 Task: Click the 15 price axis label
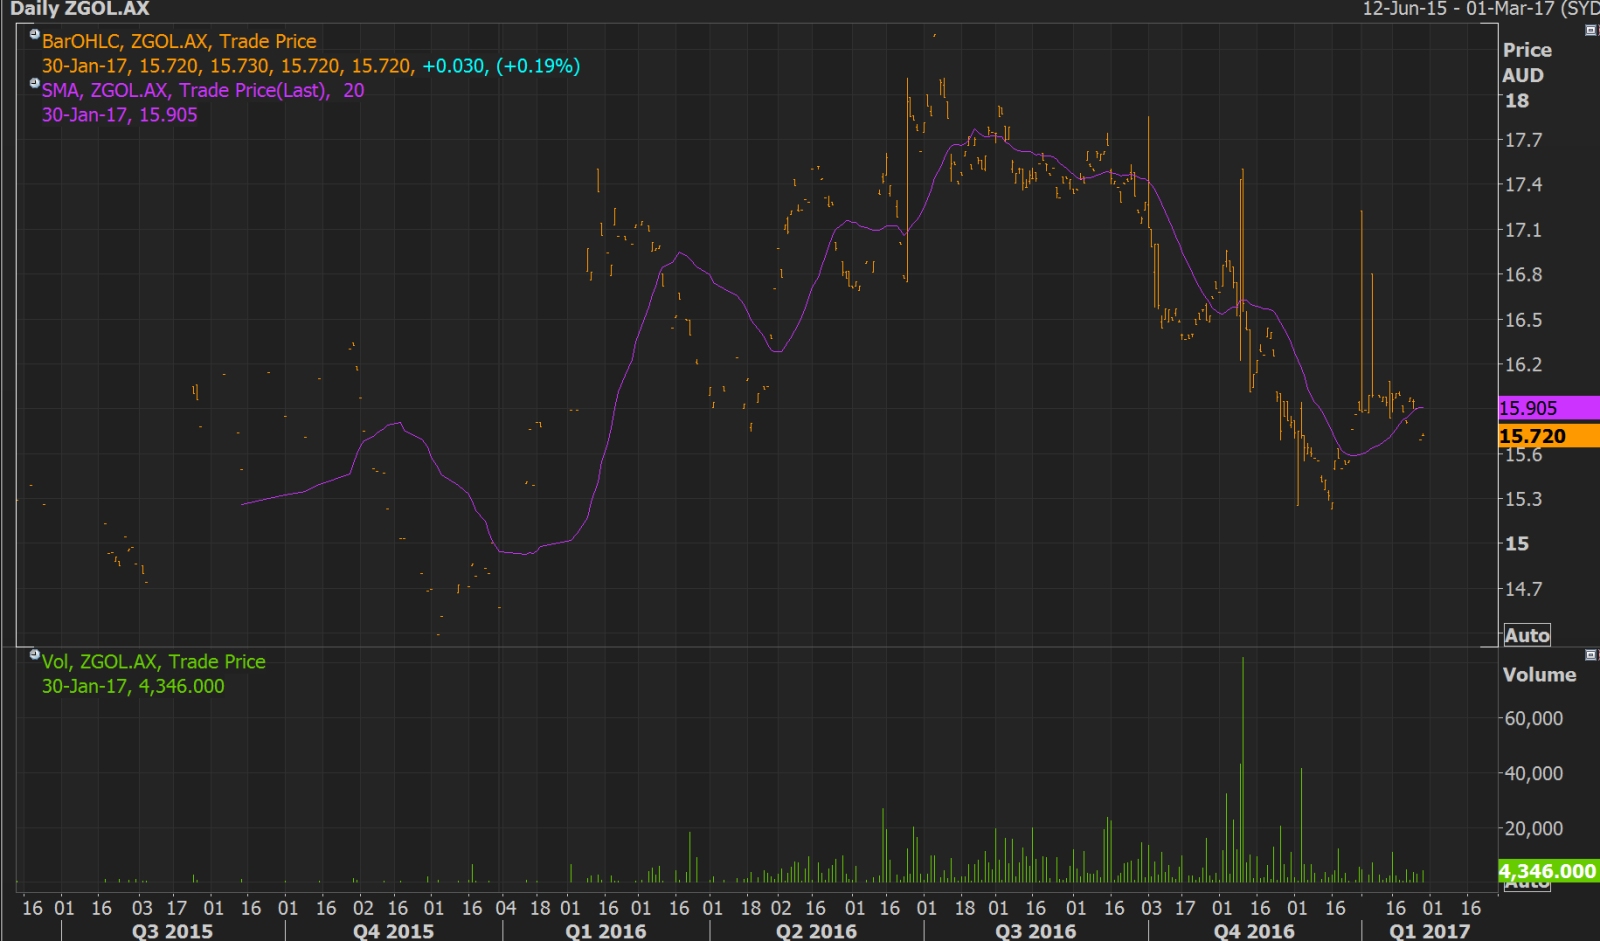pos(1517,544)
